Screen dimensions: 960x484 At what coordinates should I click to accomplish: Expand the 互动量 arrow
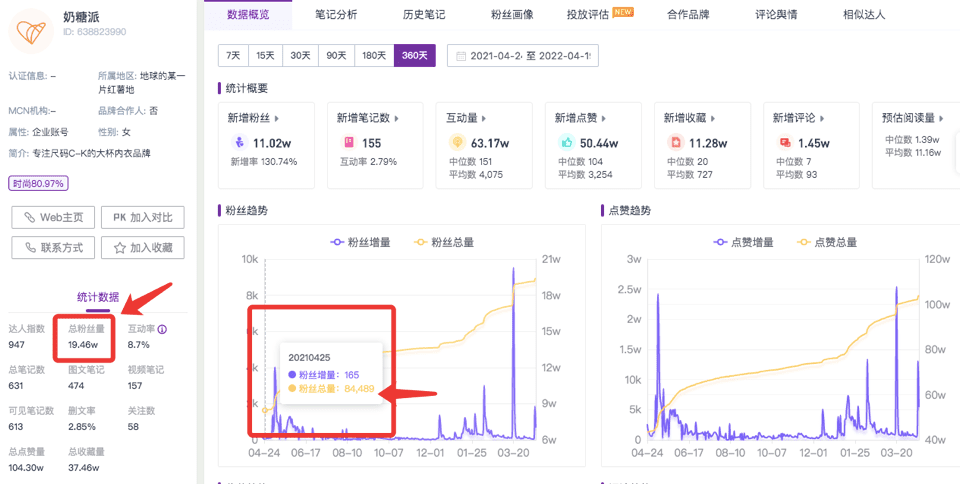[484, 119]
